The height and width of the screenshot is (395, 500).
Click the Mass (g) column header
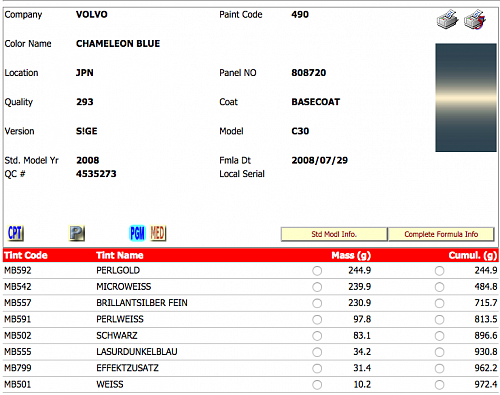click(351, 255)
